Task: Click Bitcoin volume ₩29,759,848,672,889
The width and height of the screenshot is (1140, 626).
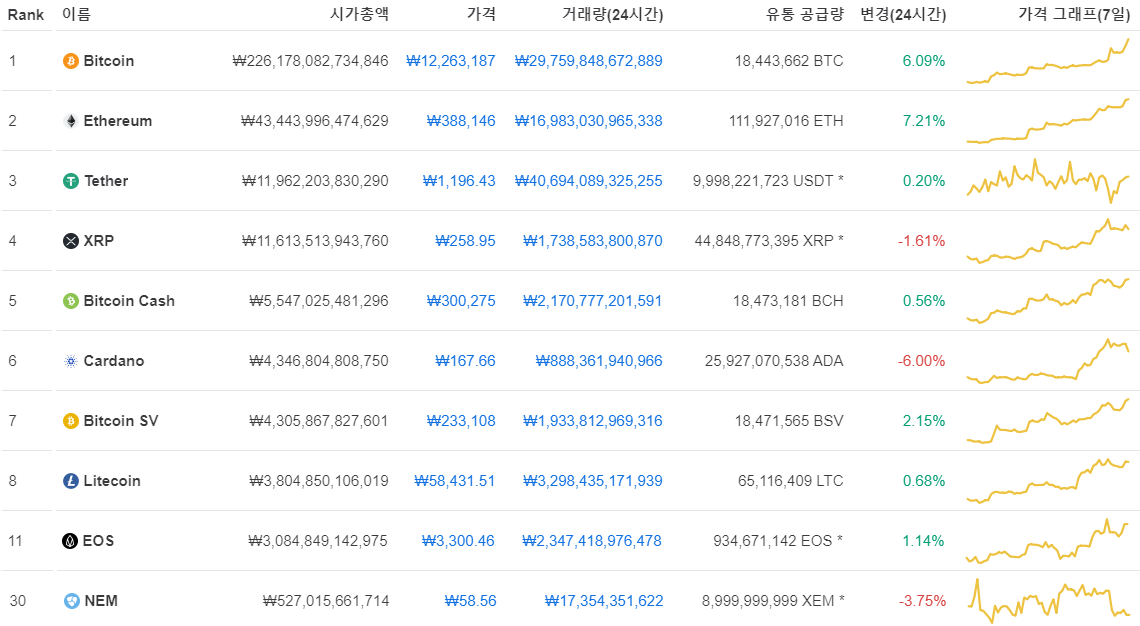Action: [589, 61]
